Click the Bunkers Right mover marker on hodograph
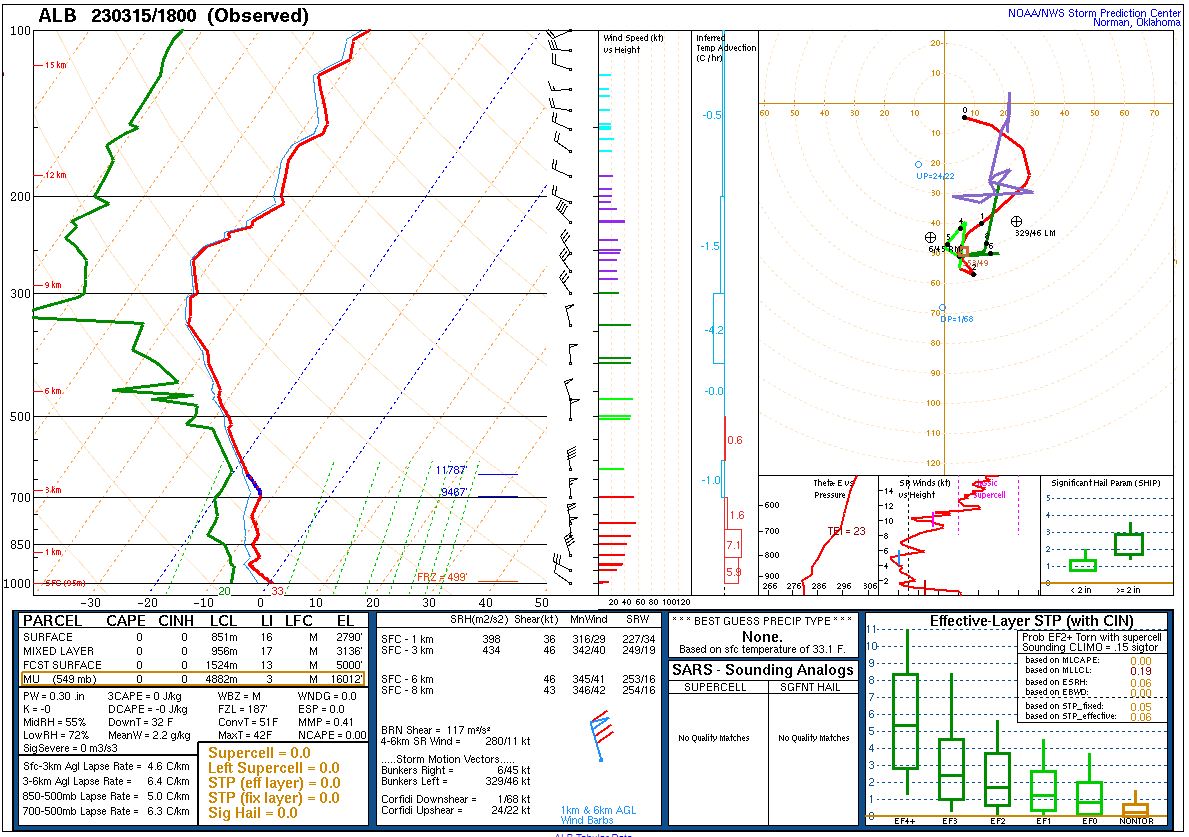1189x837 pixels. click(x=931, y=237)
